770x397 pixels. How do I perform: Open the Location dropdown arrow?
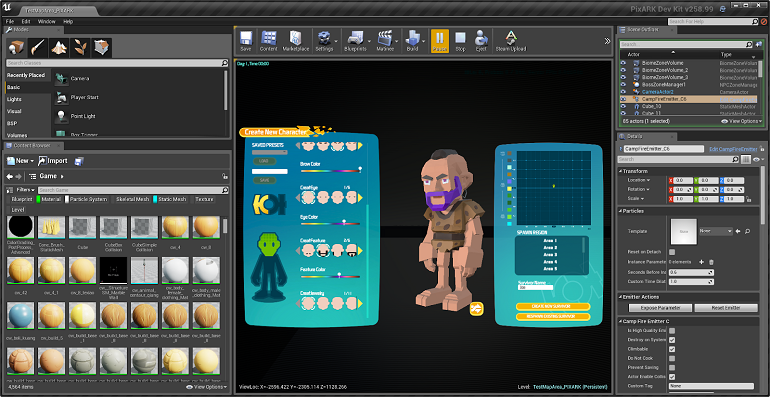[x=648, y=180]
